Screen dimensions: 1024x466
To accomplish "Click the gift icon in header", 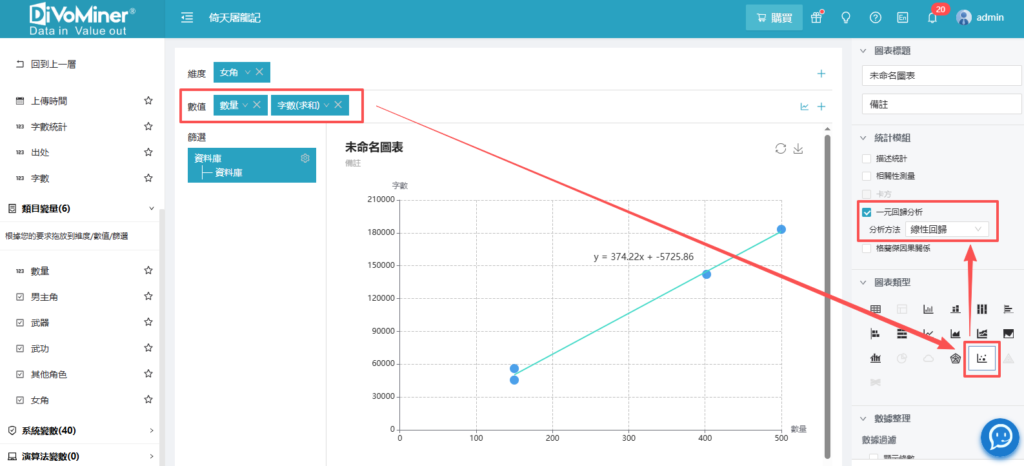I will click(817, 17).
